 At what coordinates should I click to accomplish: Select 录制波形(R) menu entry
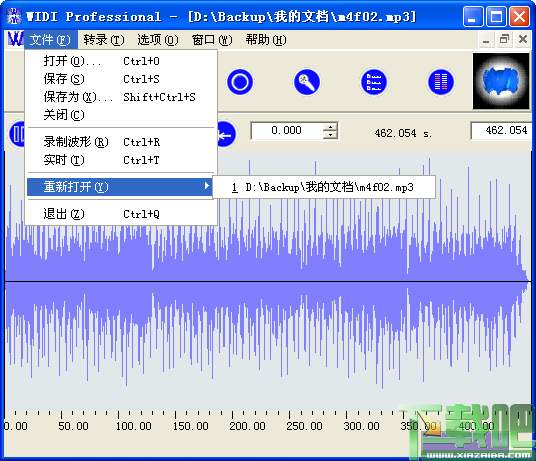click(x=121, y=142)
